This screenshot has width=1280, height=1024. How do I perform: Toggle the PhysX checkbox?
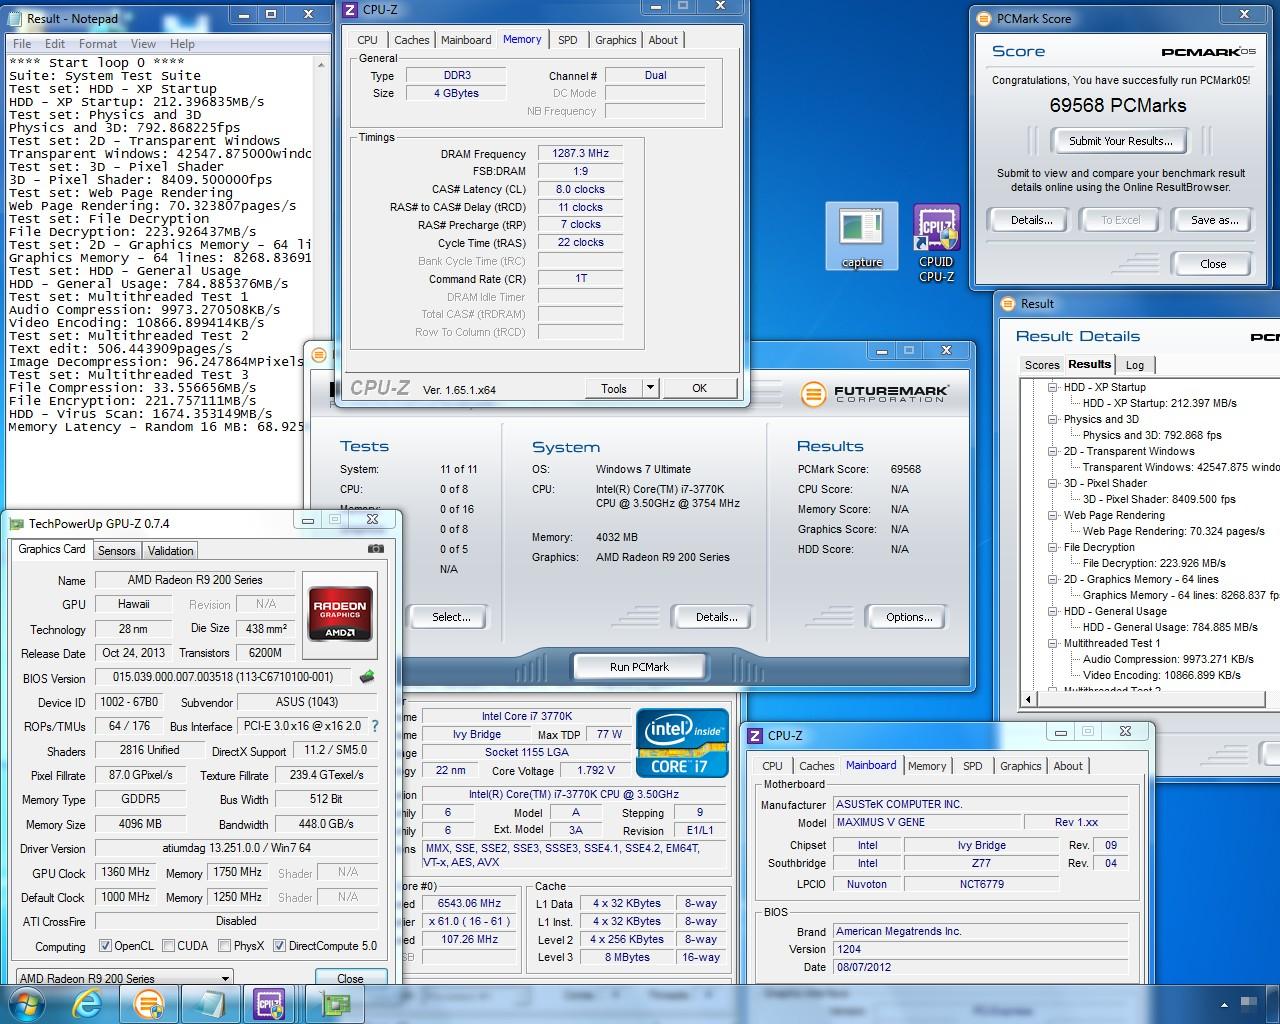pyautogui.click(x=225, y=945)
